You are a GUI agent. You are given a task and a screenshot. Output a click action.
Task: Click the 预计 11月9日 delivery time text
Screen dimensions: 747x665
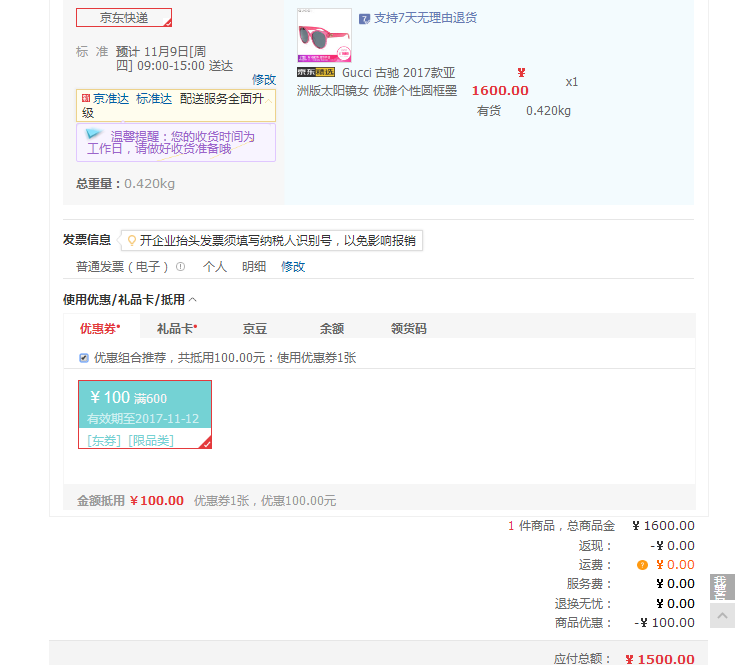click(174, 58)
